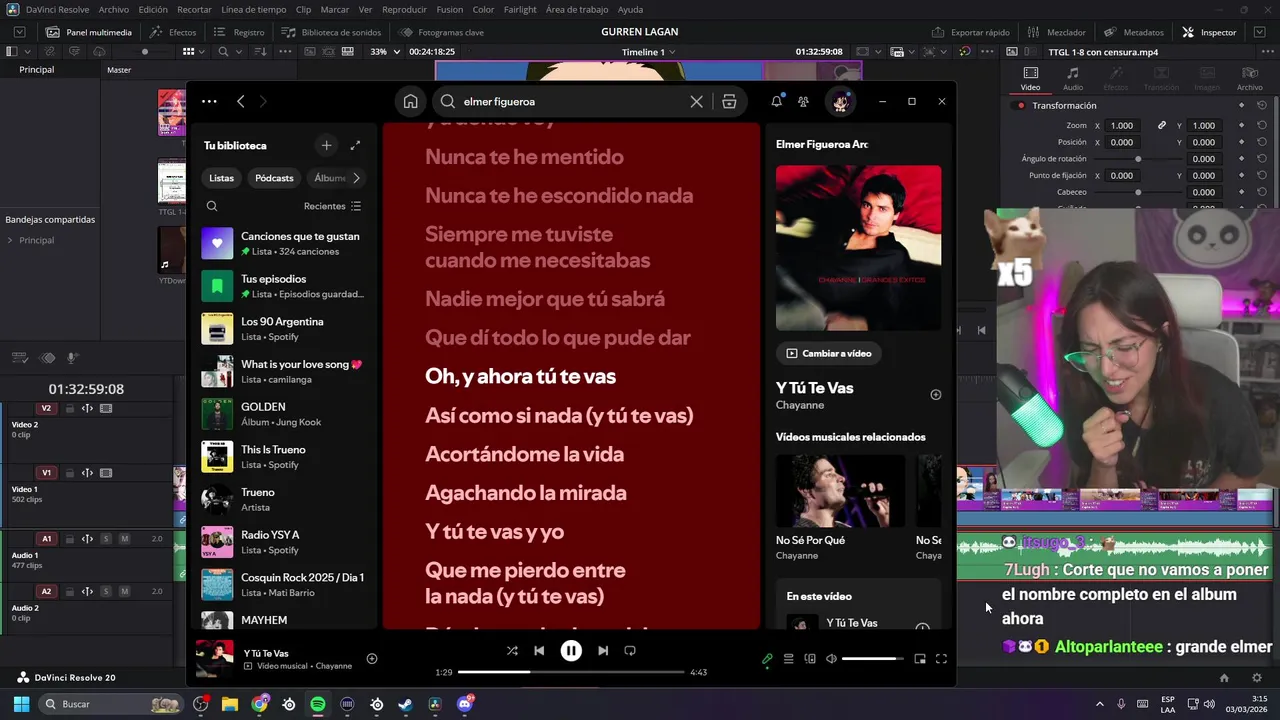
Task: Open This Is Trueno playlist
Action: click(282, 456)
